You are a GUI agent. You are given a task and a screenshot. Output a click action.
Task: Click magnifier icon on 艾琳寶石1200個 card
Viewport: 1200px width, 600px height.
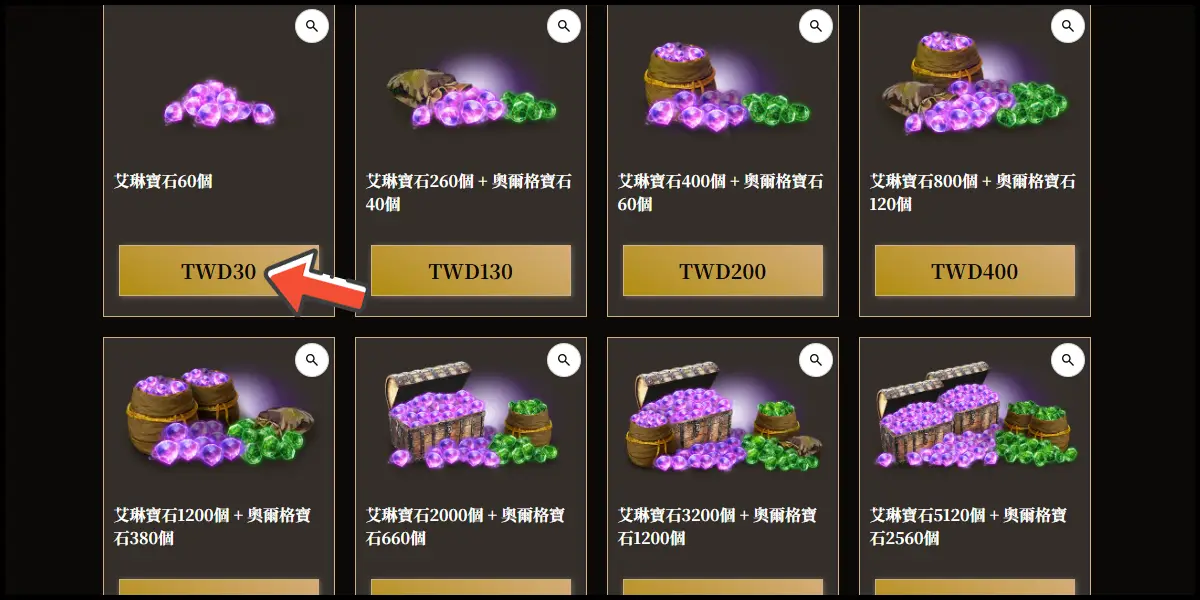pyautogui.click(x=312, y=359)
